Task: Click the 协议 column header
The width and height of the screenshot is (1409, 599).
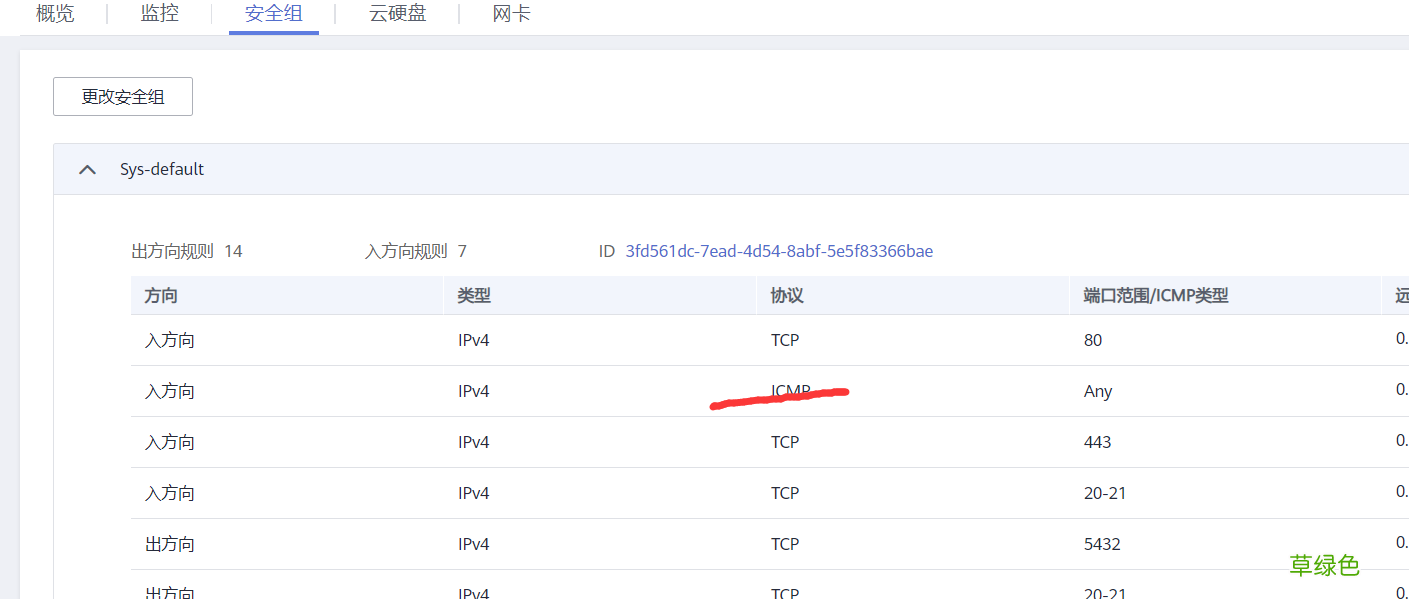Action: tap(786, 295)
